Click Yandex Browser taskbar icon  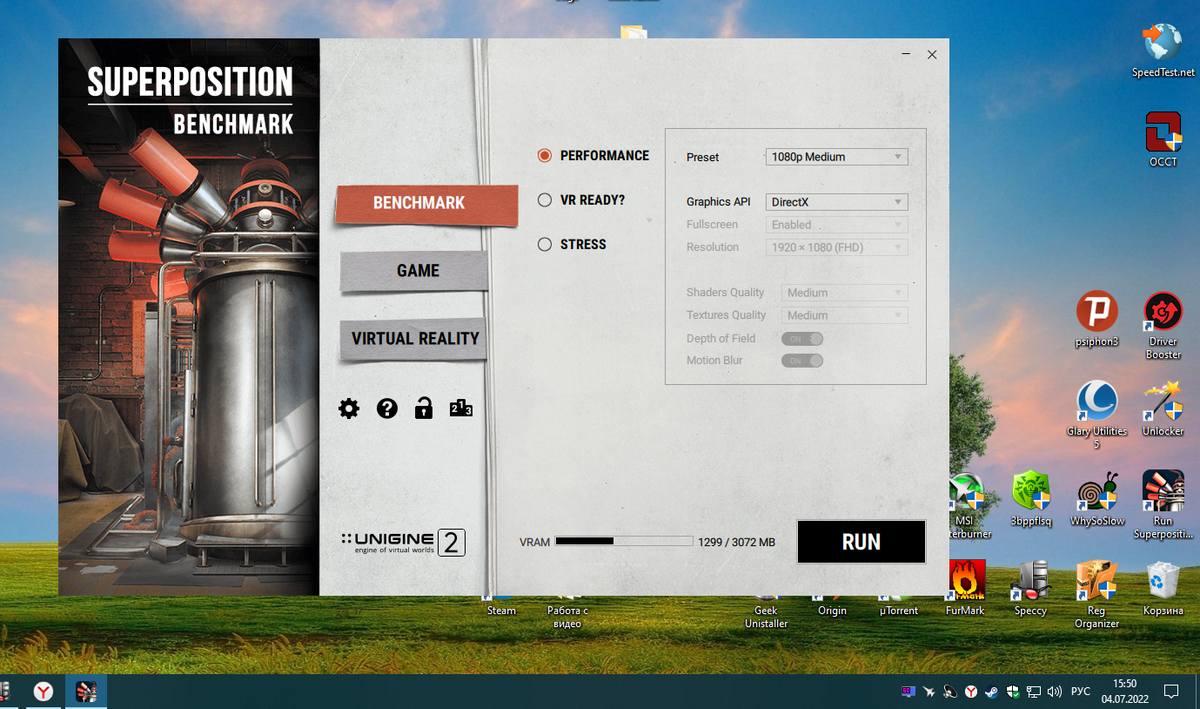pyautogui.click(x=43, y=691)
